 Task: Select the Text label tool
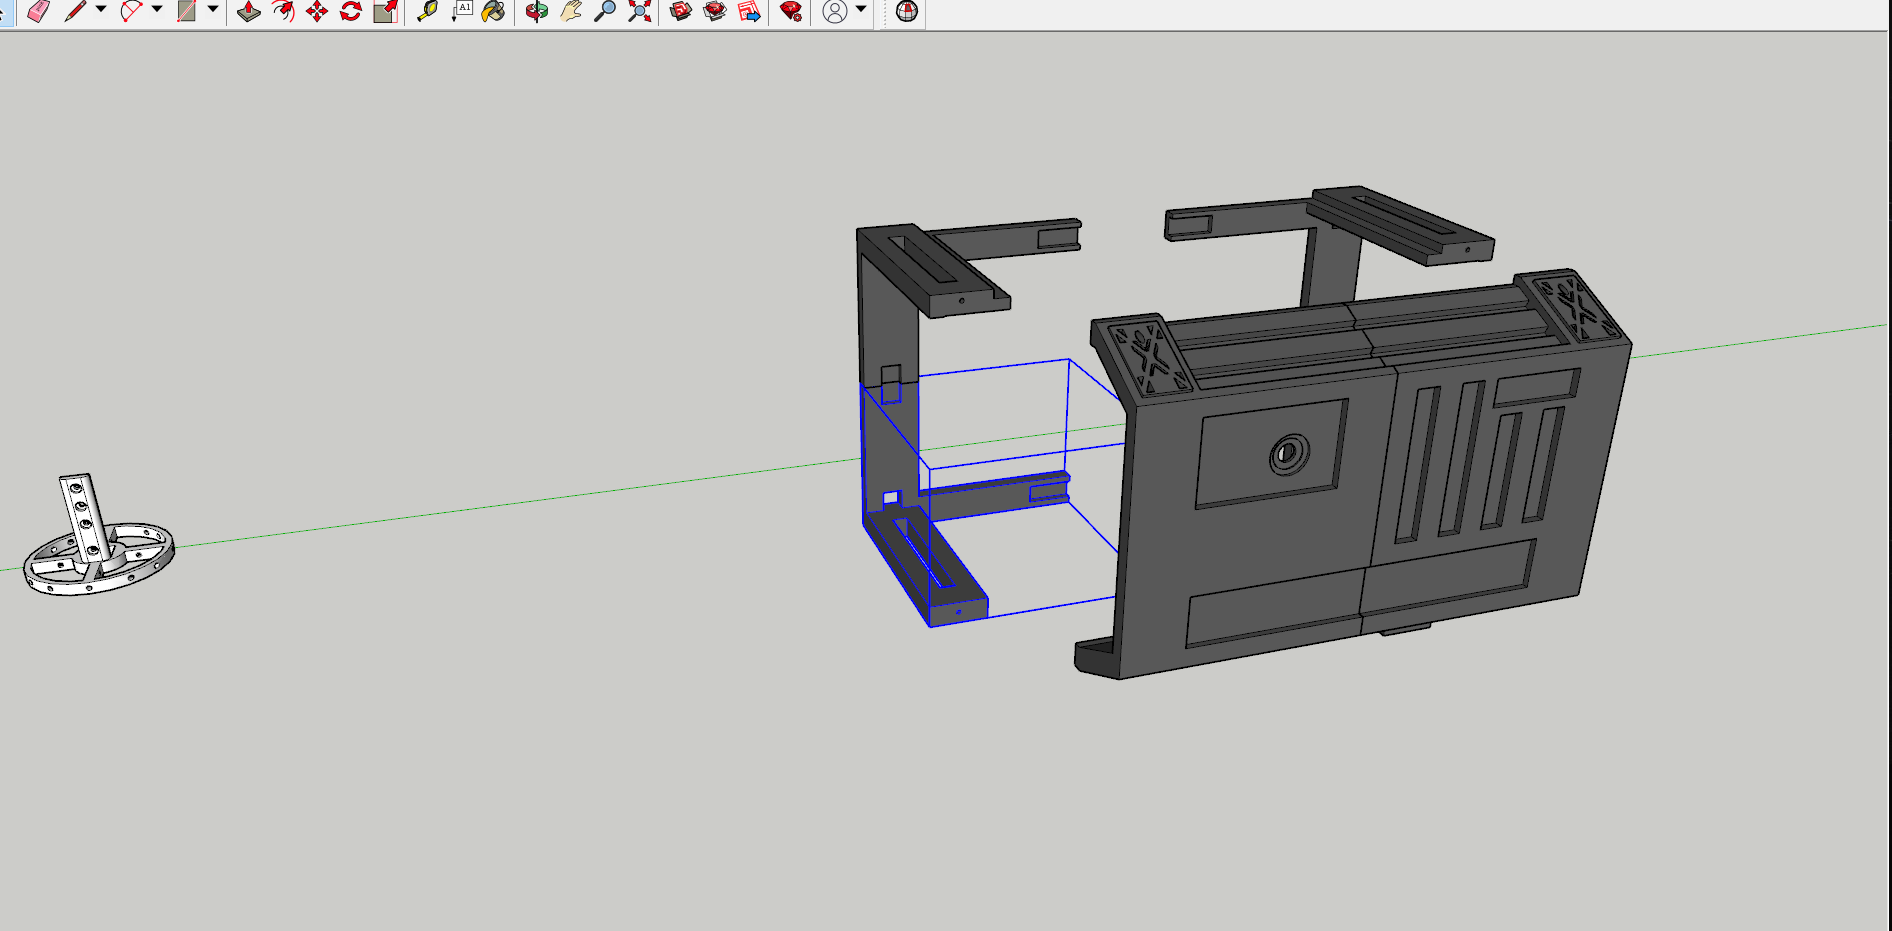pyautogui.click(x=461, y=11)
